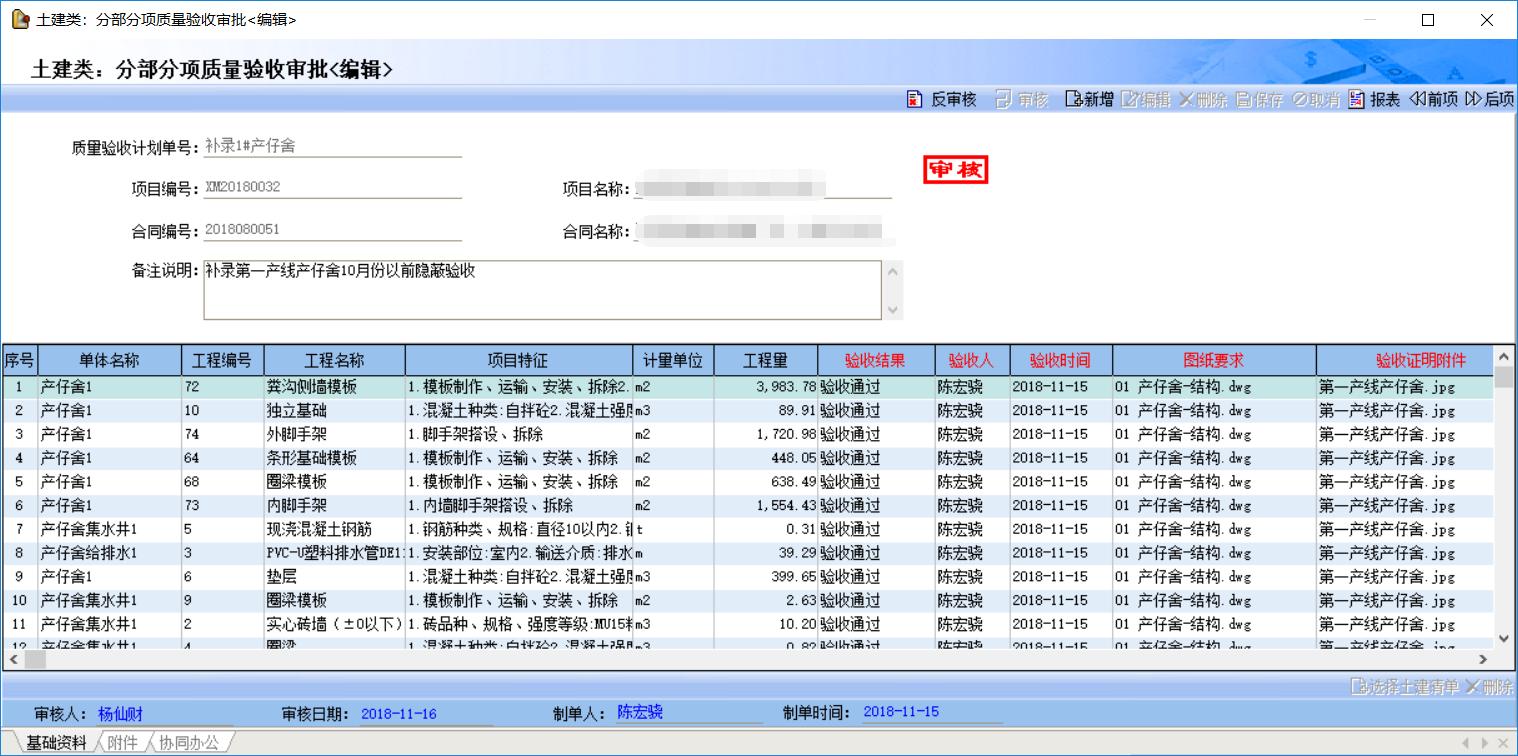Click inside the 备注说明 remarks field

click(x=541, y=290)
